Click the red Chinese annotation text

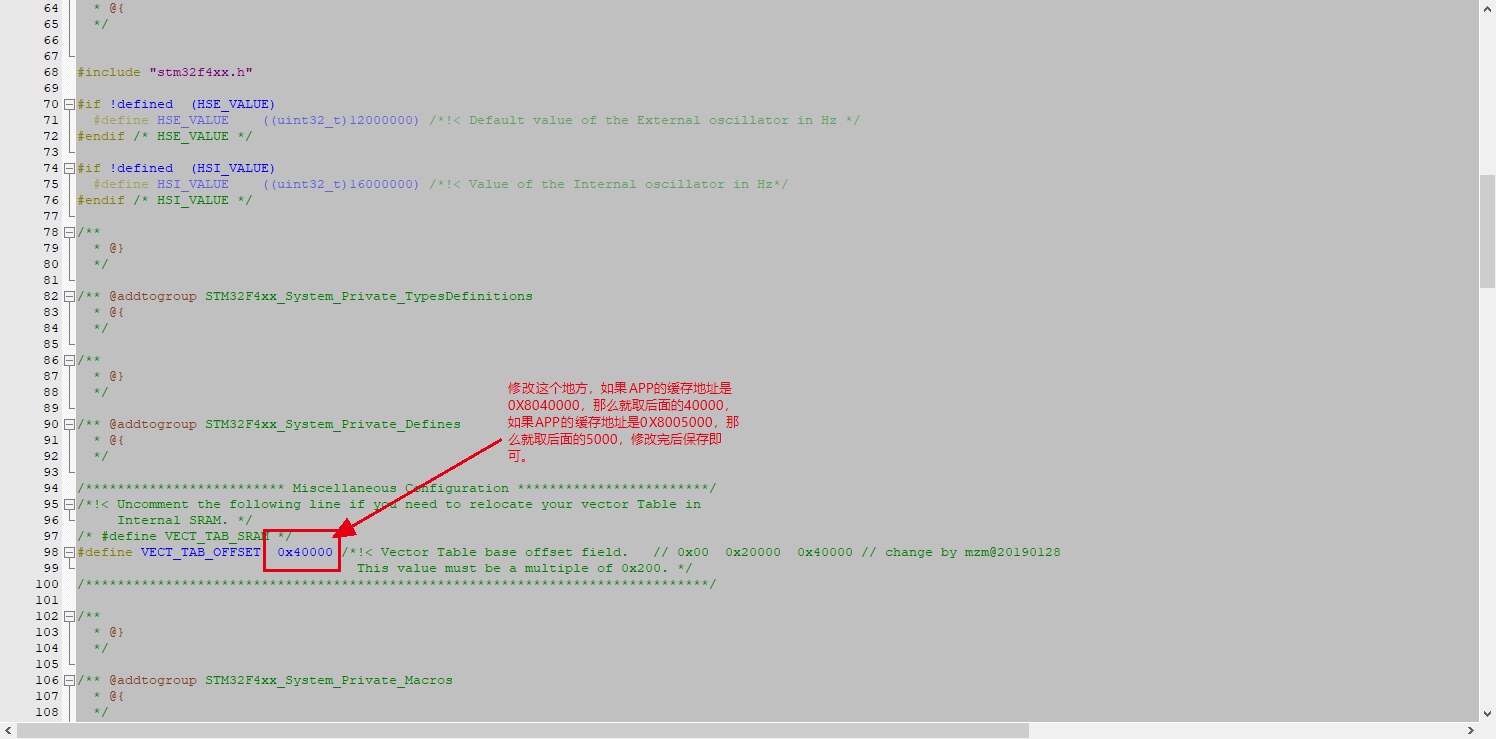(x=620, y=420)
